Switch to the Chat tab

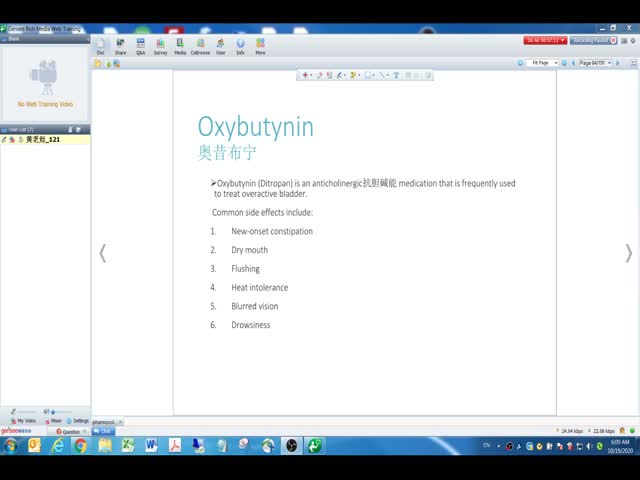(102, 431)
